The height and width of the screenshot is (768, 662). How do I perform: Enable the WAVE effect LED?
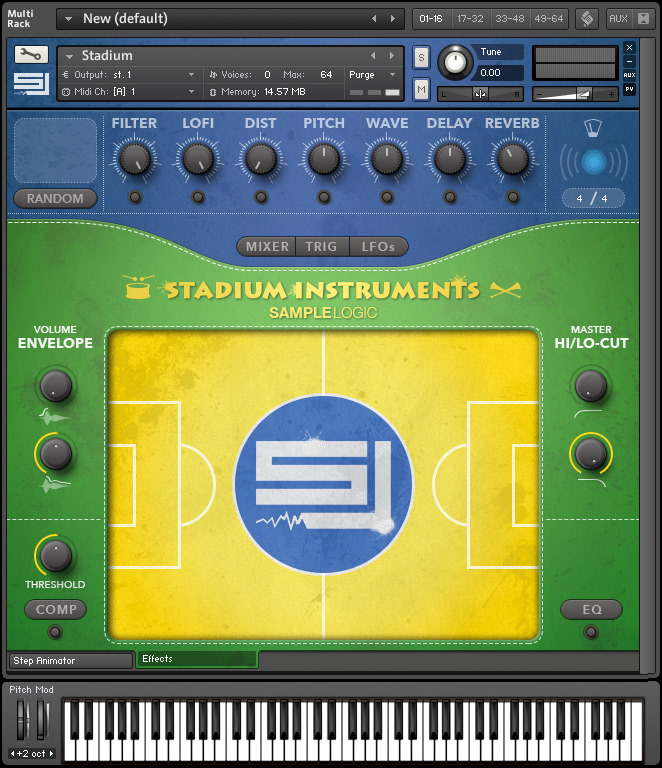coord(387,197)
